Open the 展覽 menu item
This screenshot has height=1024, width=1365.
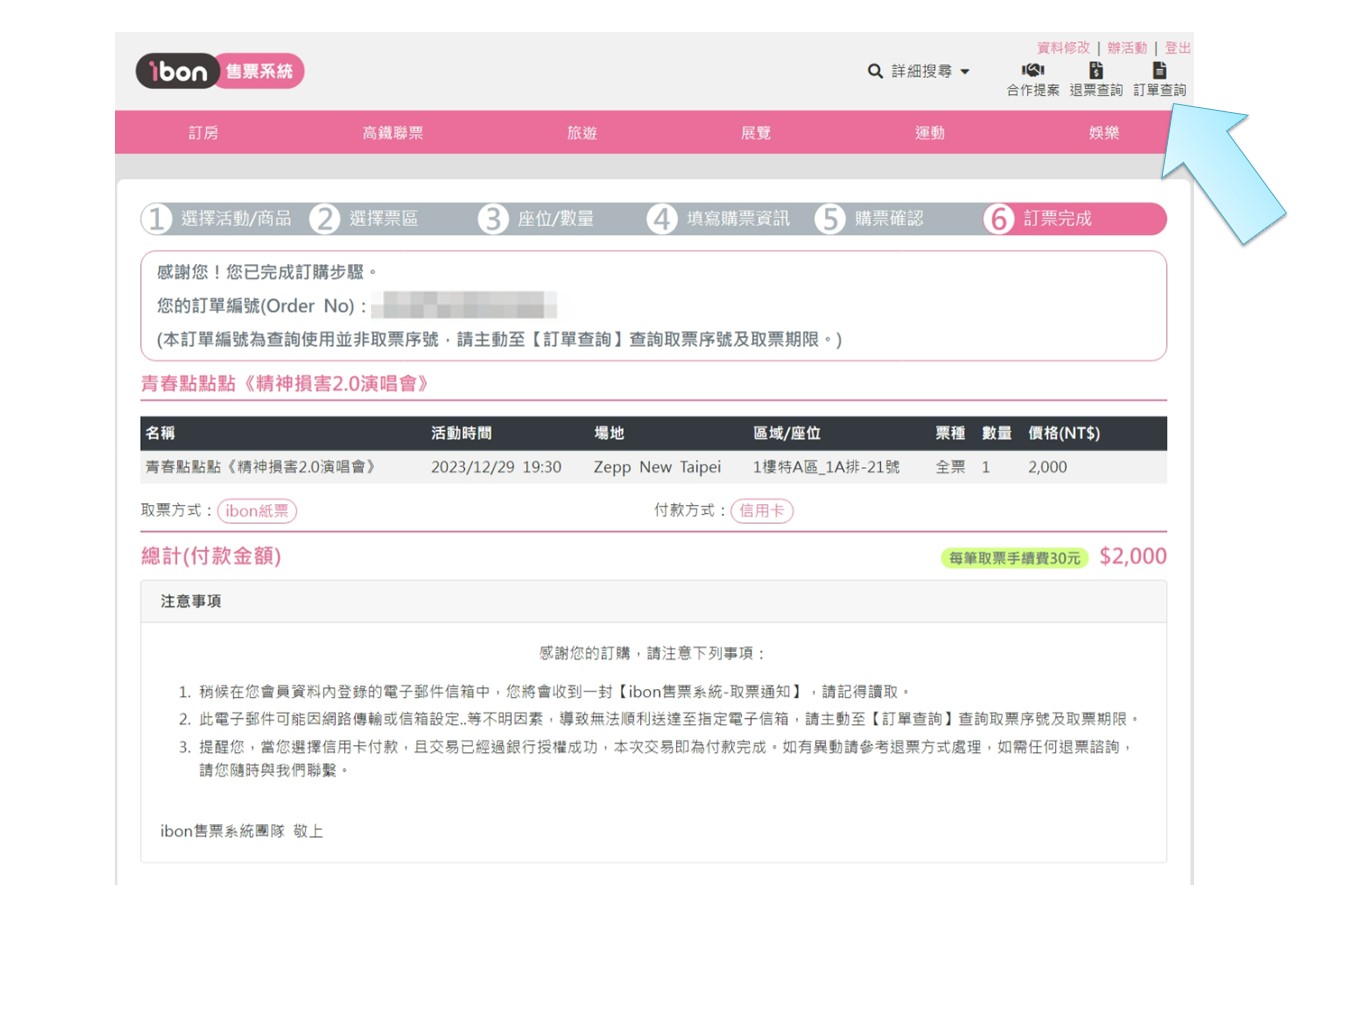click(756, 132)
